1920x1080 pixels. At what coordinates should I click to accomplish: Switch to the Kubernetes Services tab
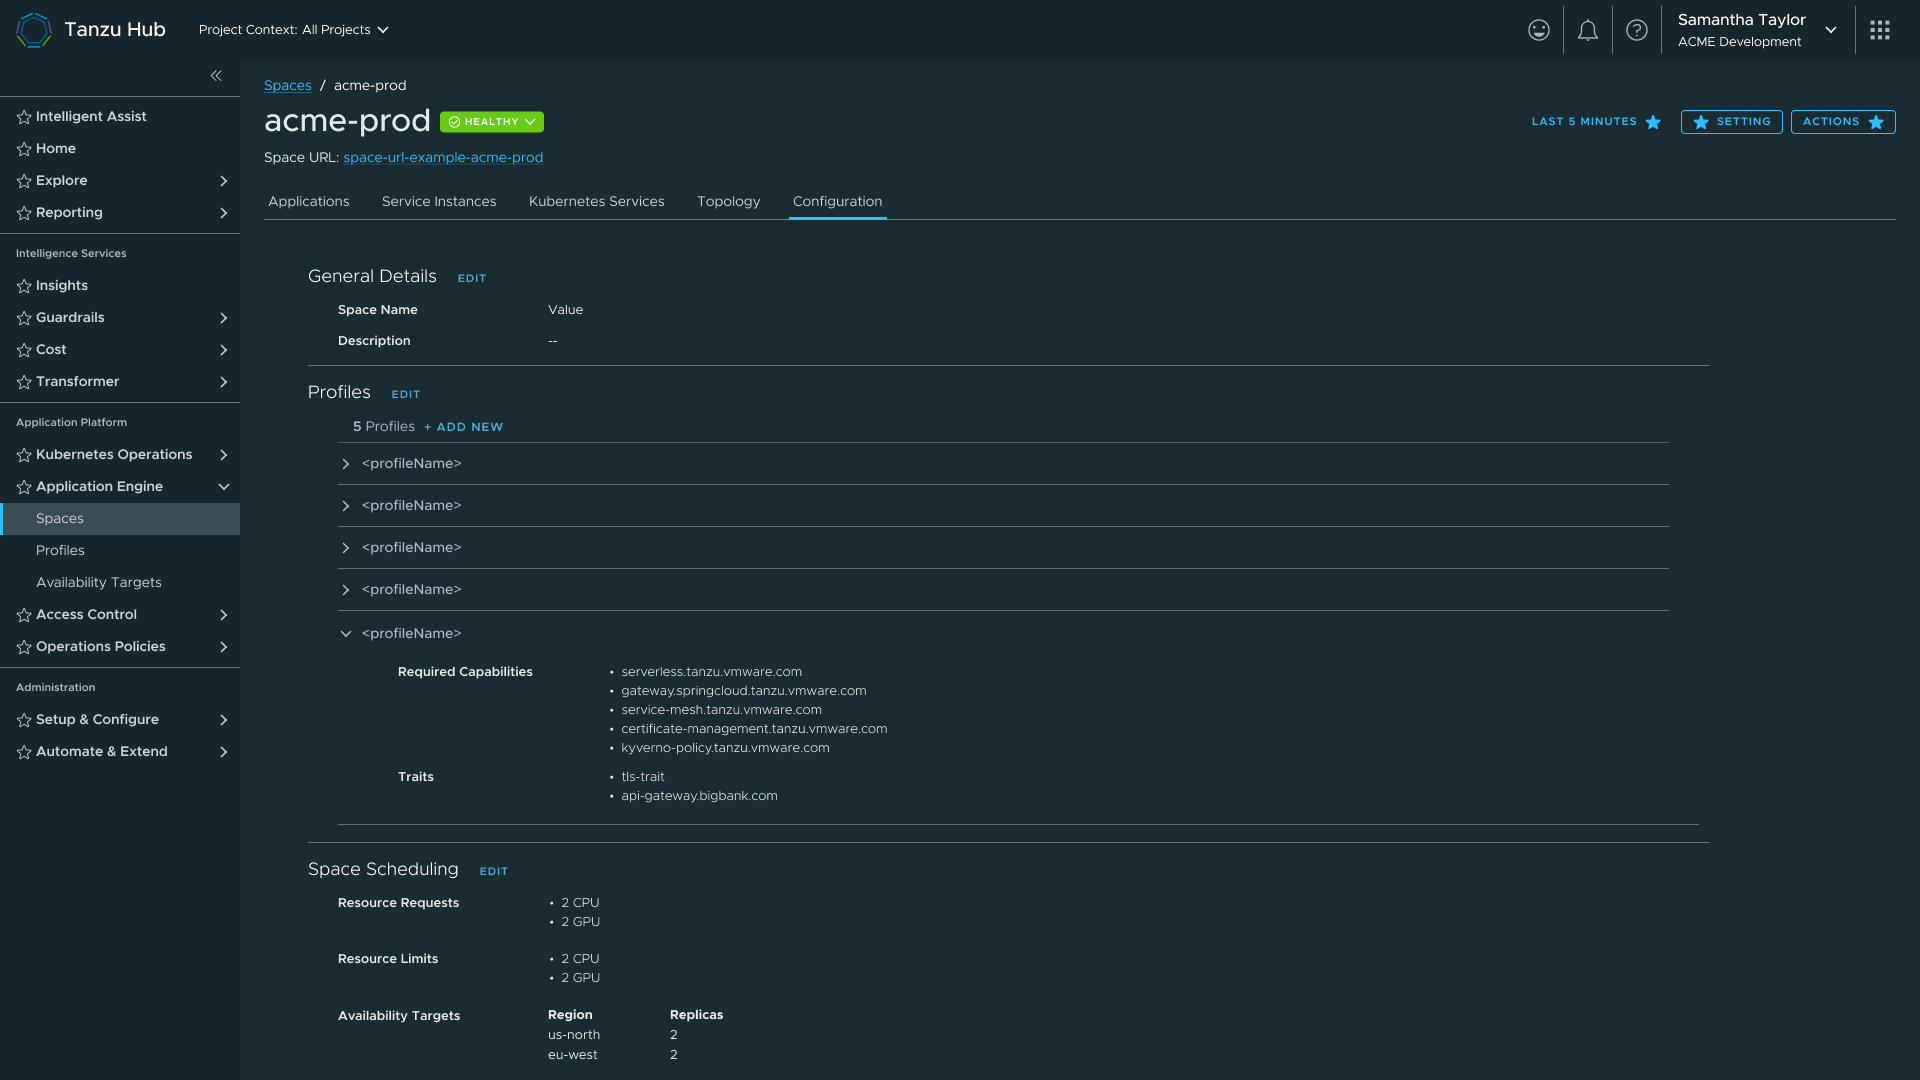[x=597, y=202]
